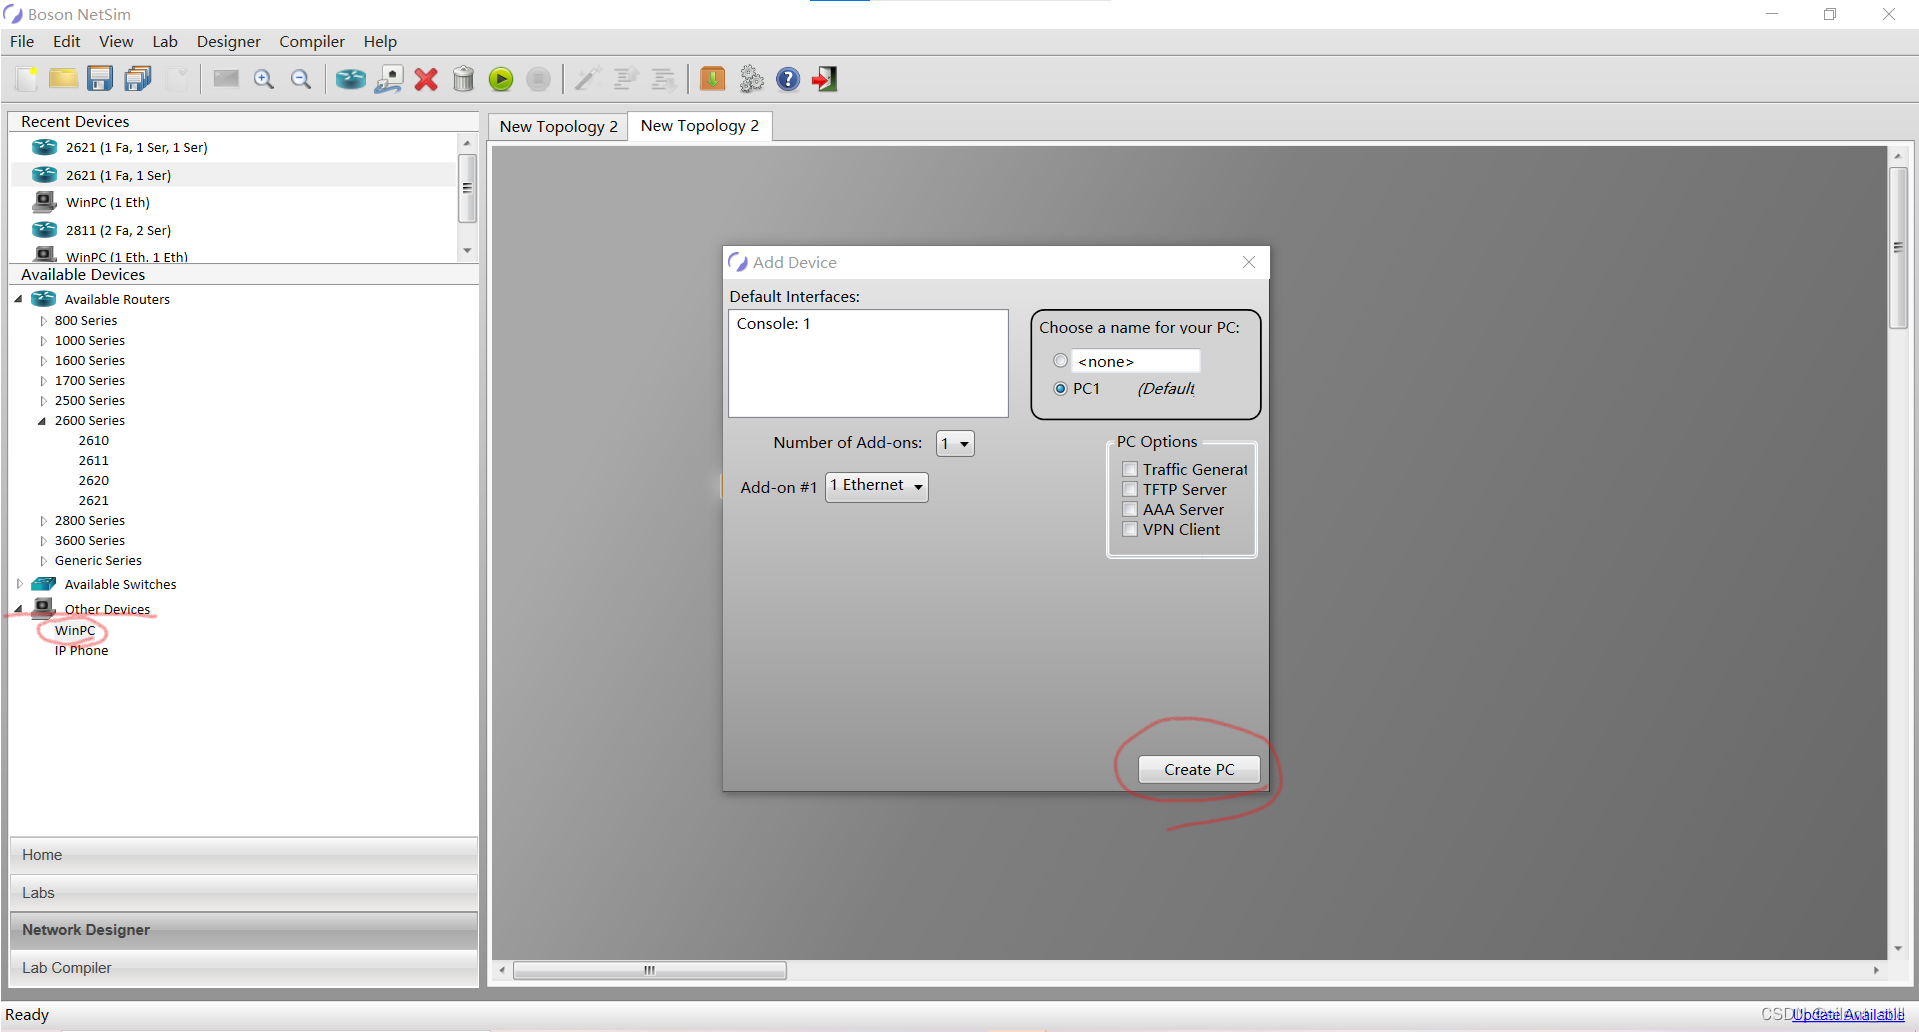Screen dimensions: 1919x1032
Task: Open the File menu
Action: pyautogui.click(x=22, y=41)
